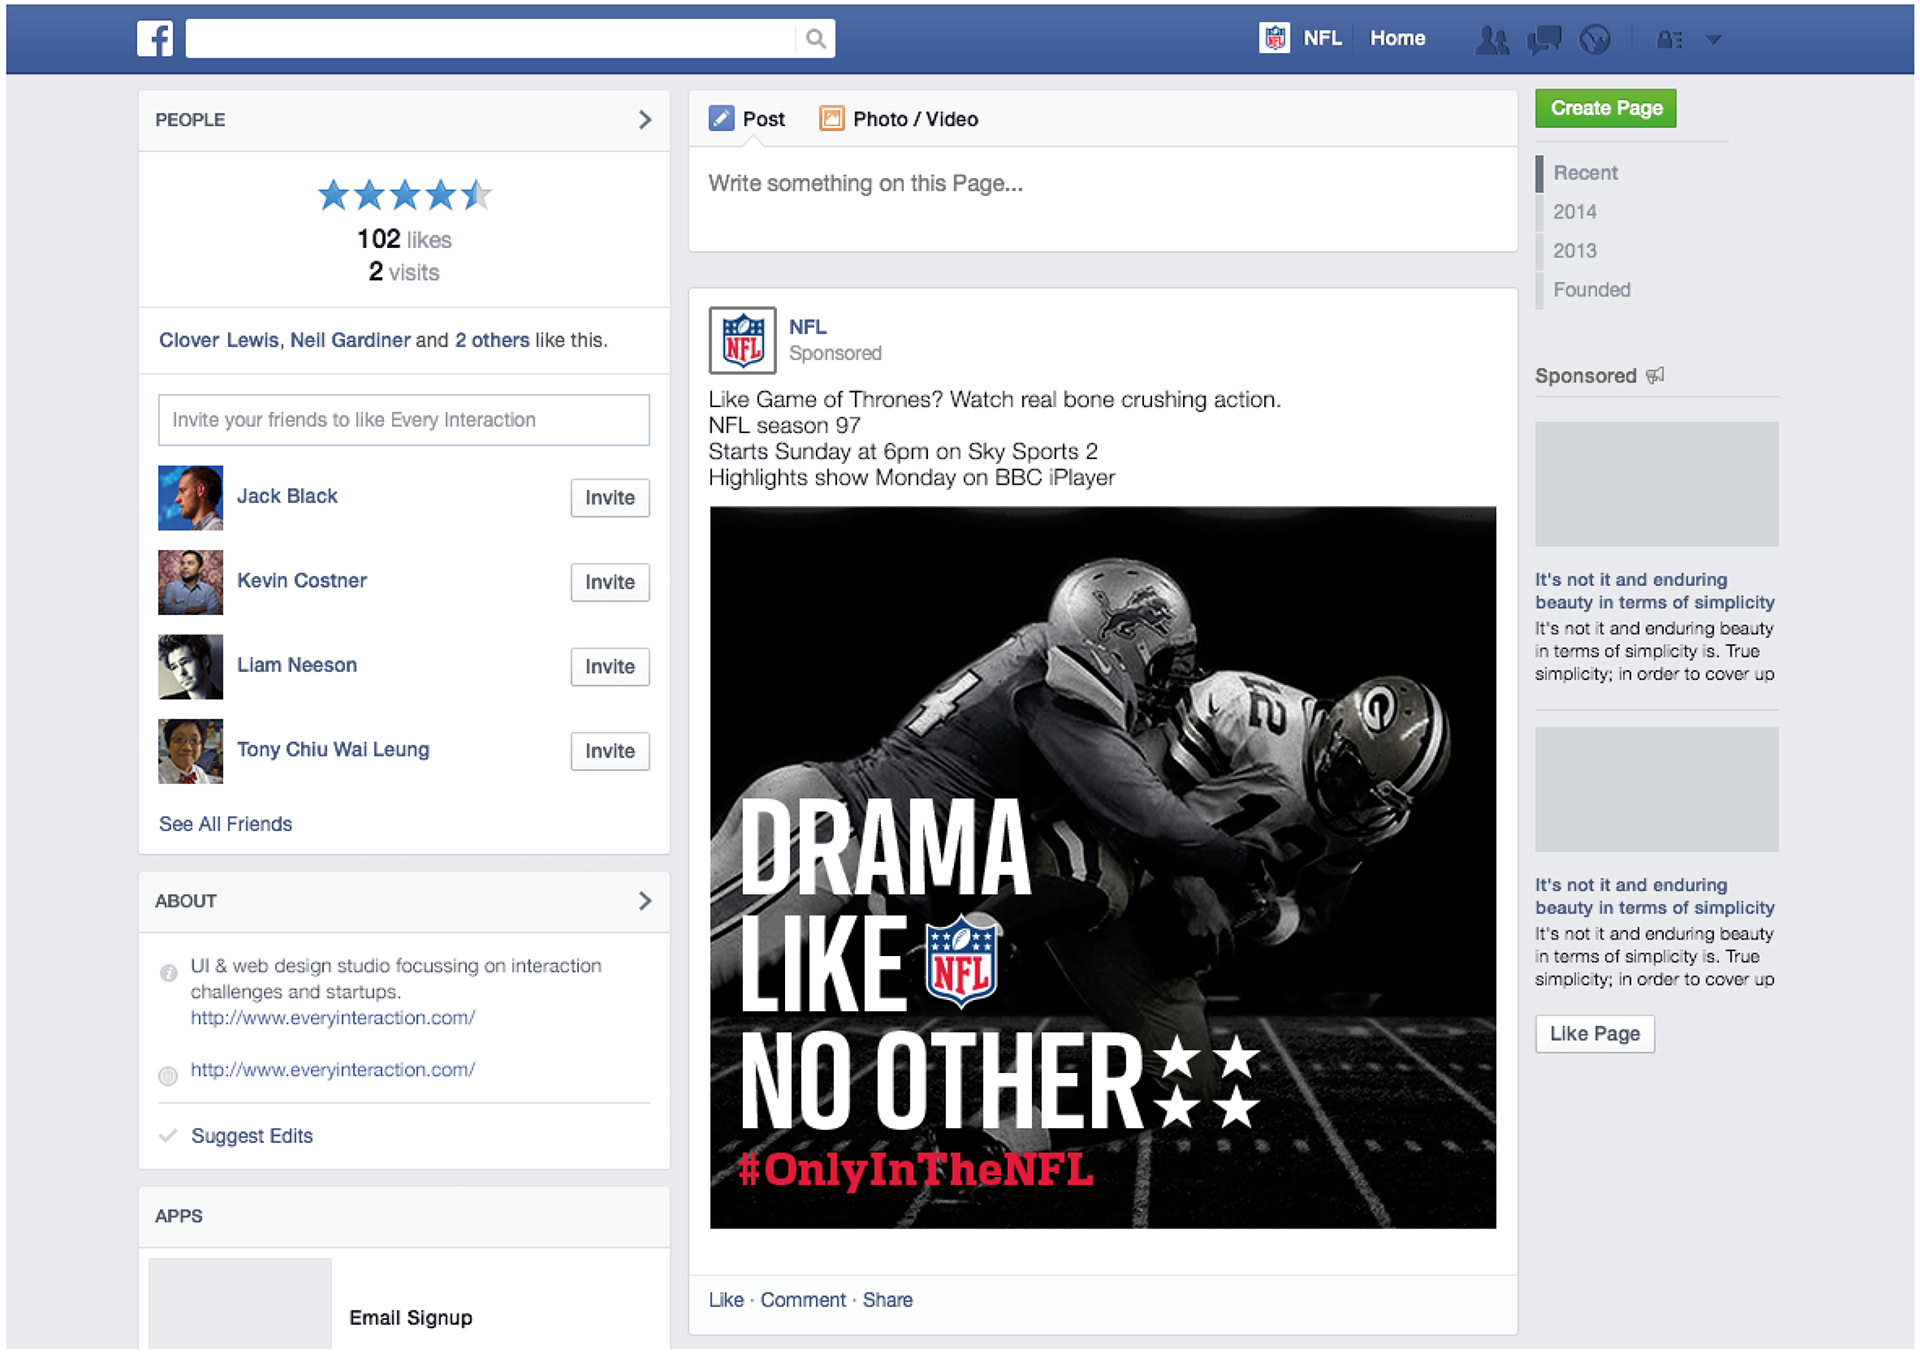This screenshot has height=1355, width=1920.
Task: Click Jack Black's name link
Action: [x=287, y=496]
